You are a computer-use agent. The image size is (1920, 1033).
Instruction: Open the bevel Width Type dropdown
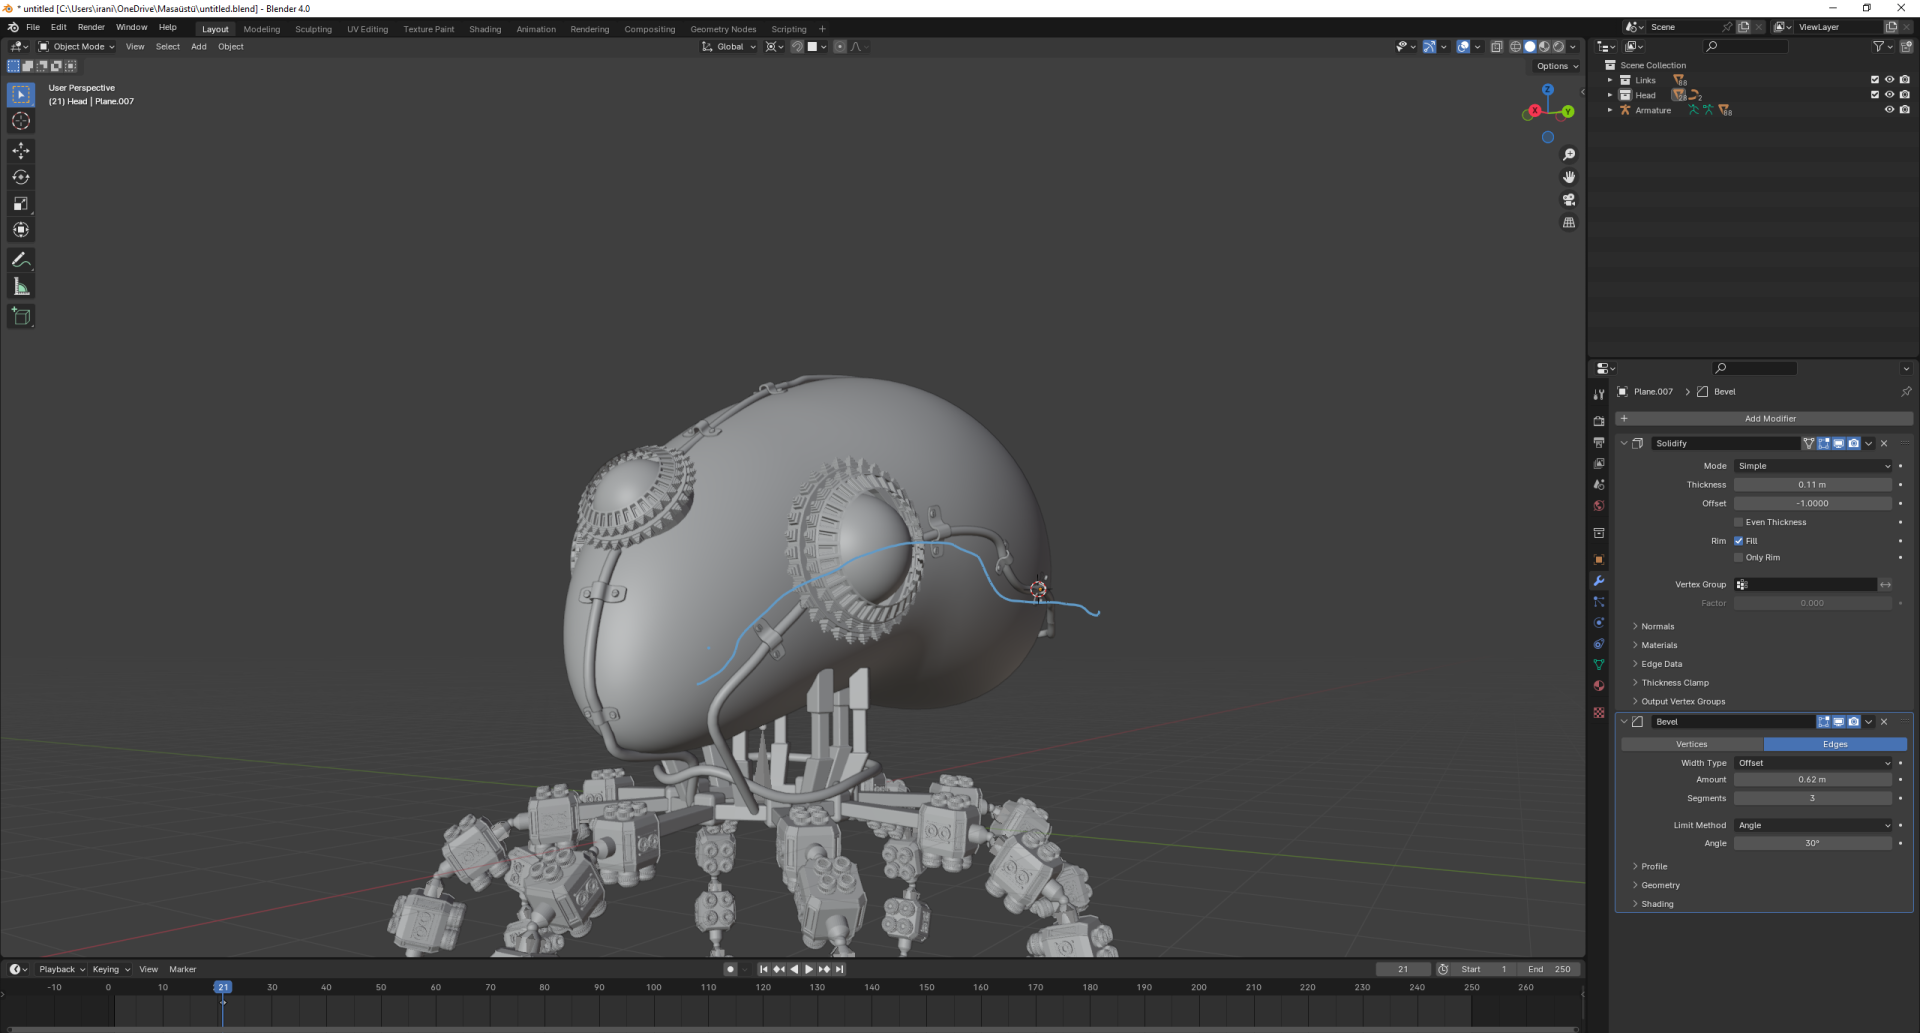1813,763
